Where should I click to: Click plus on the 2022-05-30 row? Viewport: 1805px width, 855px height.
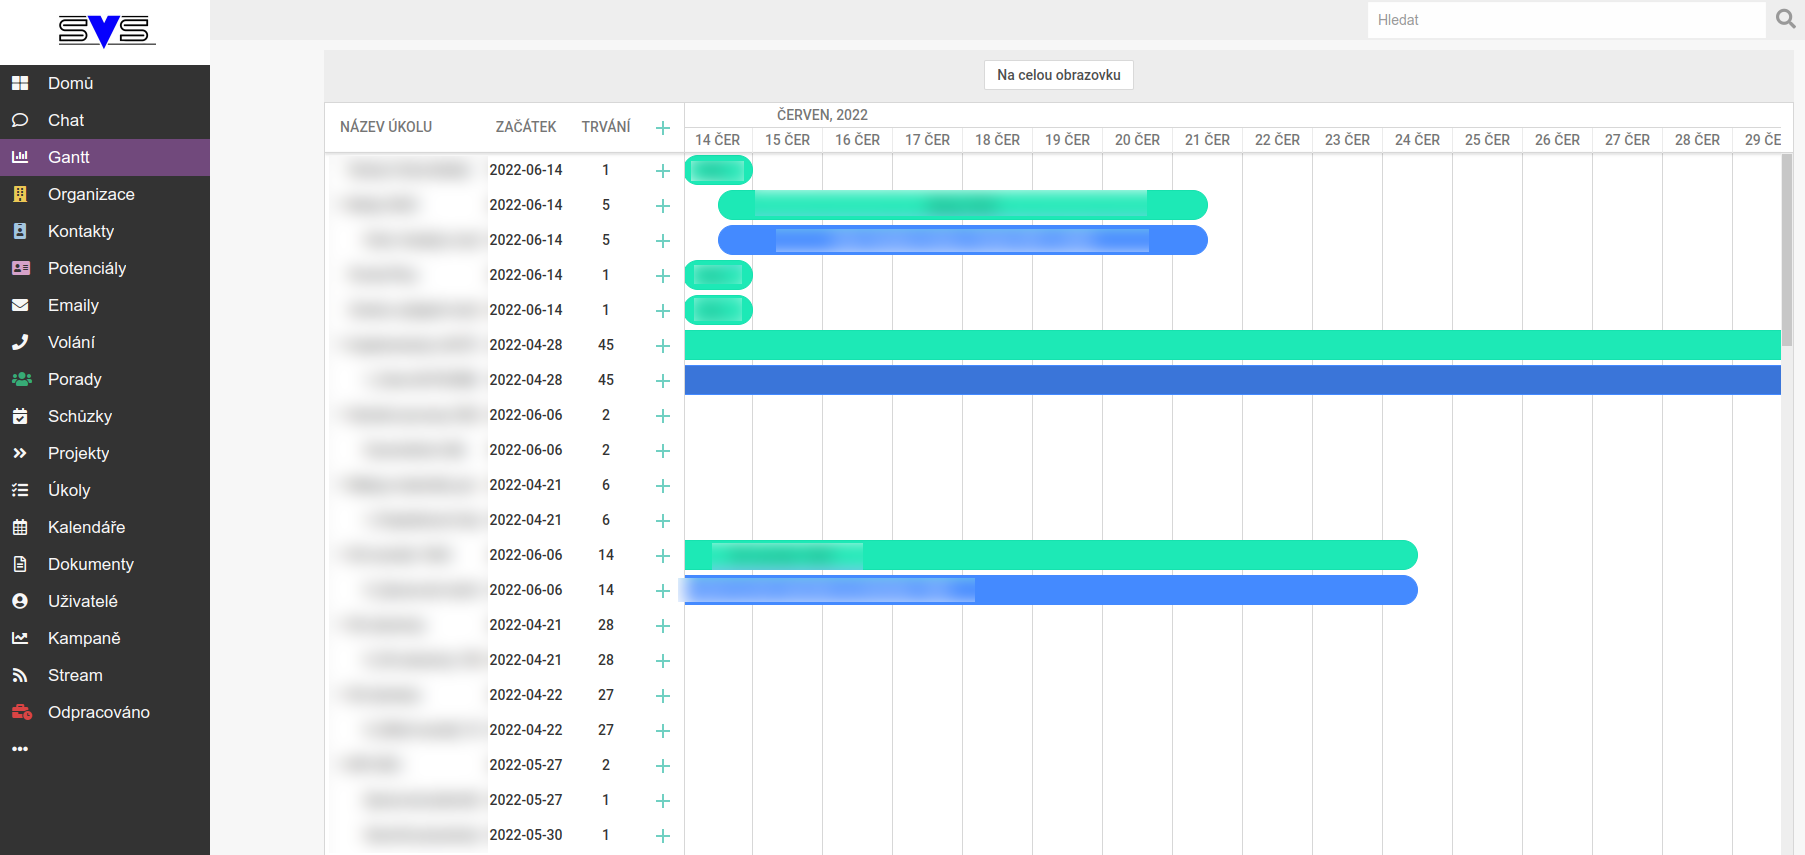coord(662,836)
